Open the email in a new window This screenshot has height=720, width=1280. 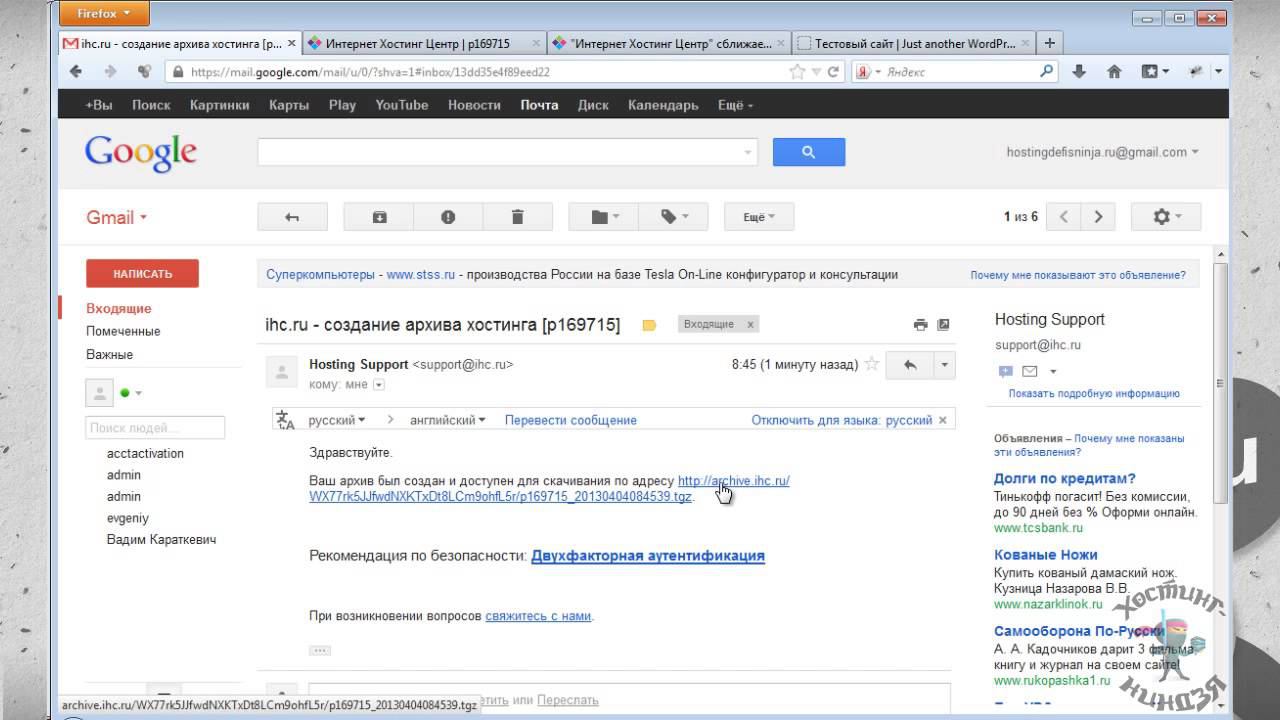tap(942, 324)
